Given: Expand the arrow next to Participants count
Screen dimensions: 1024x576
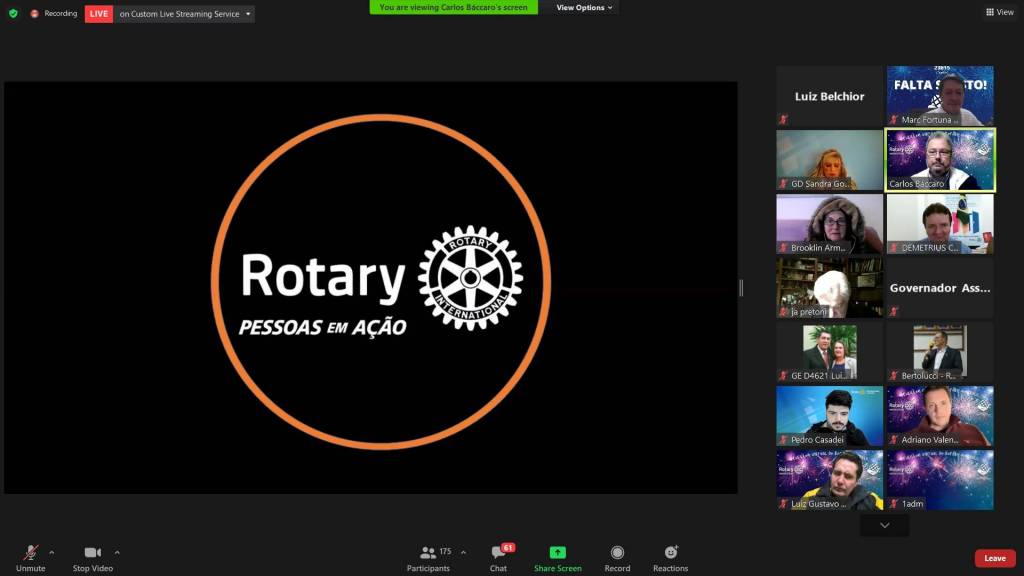Looking at the screenshot, I should 463,552.
